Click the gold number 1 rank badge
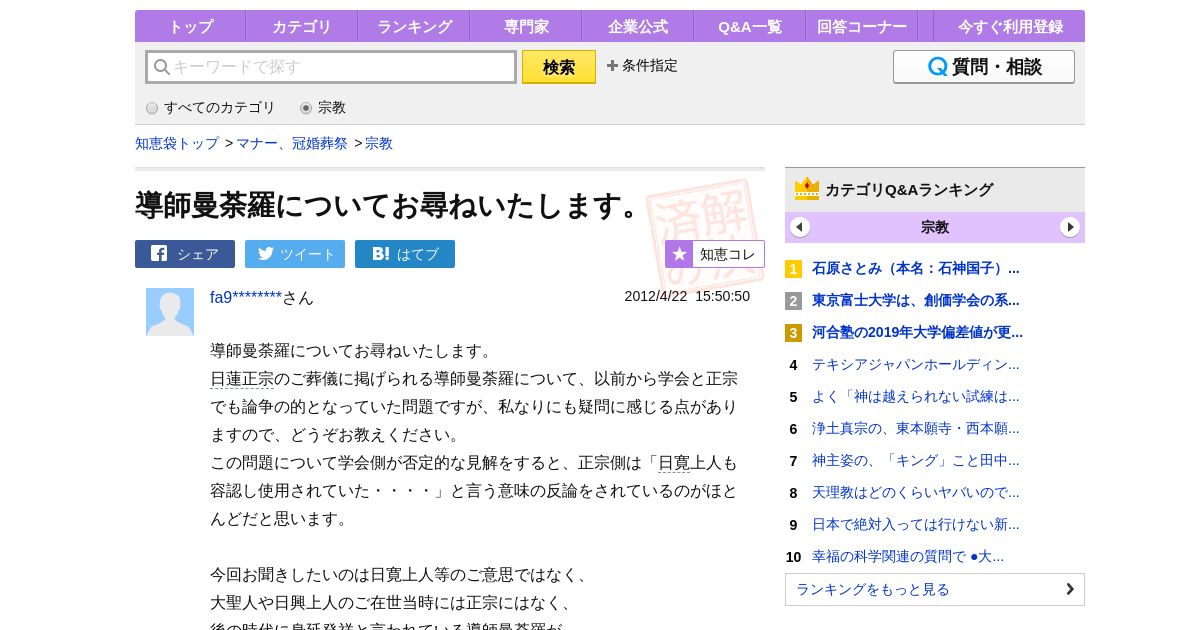 pyautogui.click(x=793, y=269)
